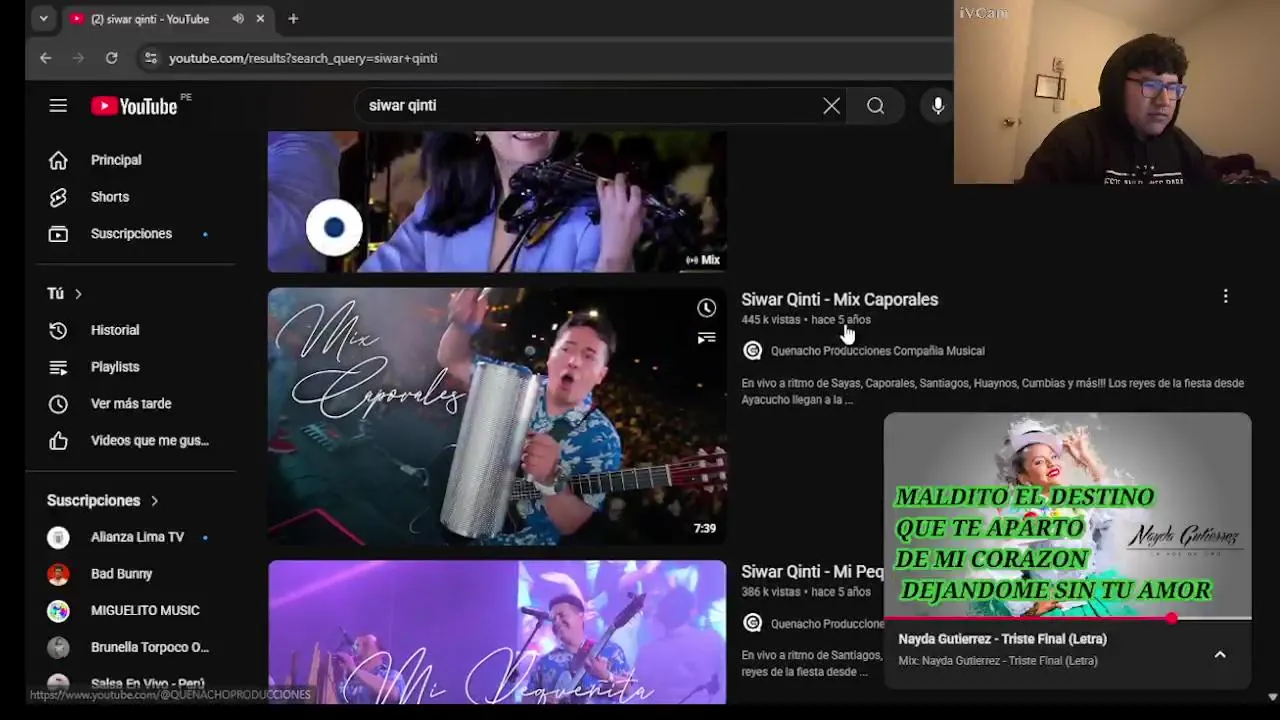Open the Shorts icon in sidebar

[58, 197]
